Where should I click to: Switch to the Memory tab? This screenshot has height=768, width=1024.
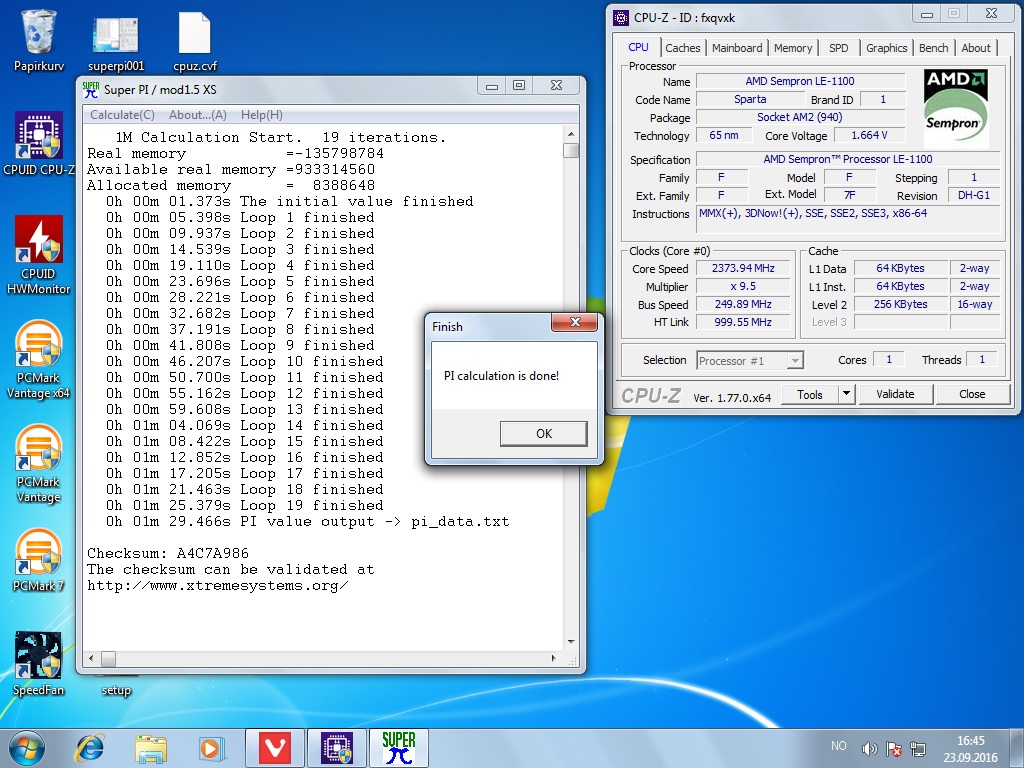(x=793, y=48)
